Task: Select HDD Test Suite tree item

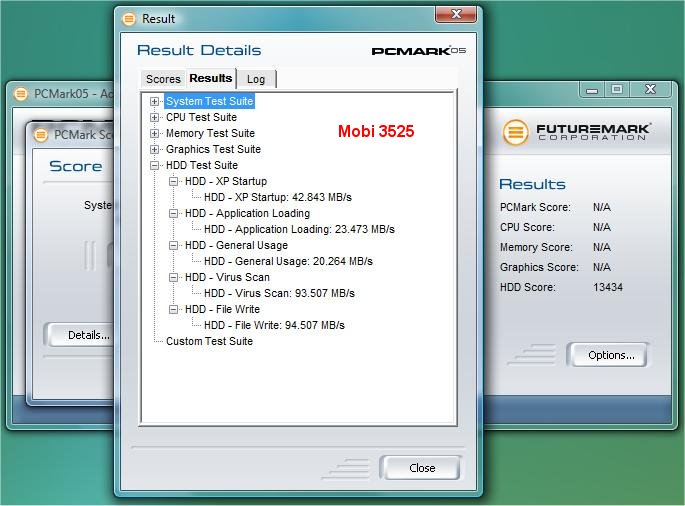Action: pyautogui.click(x=202, y=166)
